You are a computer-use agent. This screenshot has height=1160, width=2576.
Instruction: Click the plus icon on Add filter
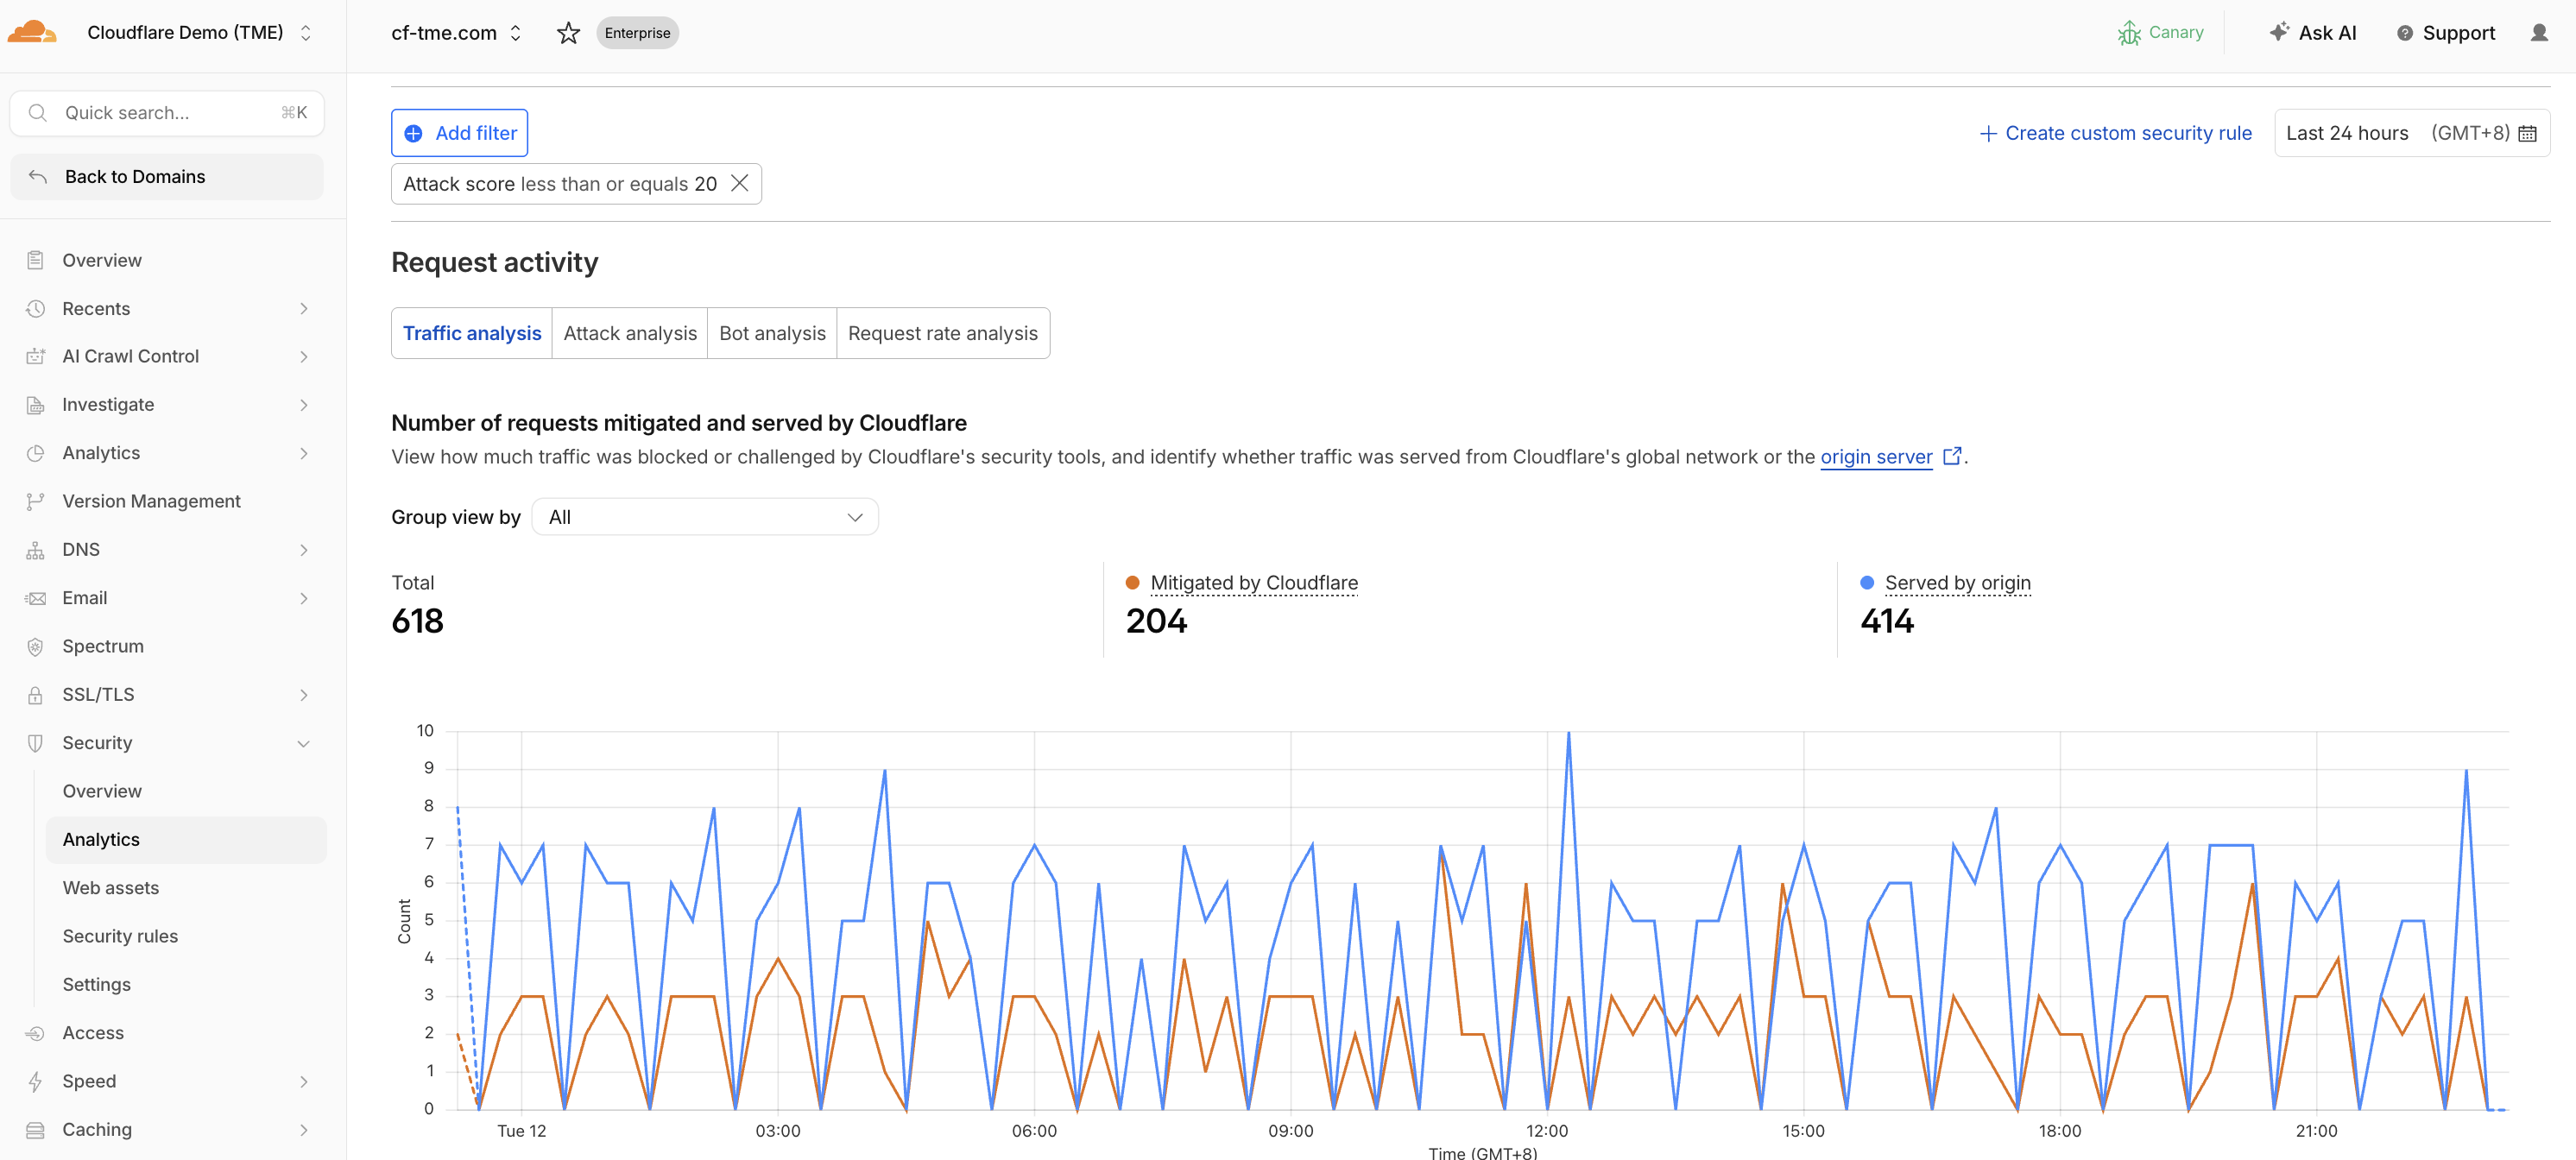(x=413, y=133)
